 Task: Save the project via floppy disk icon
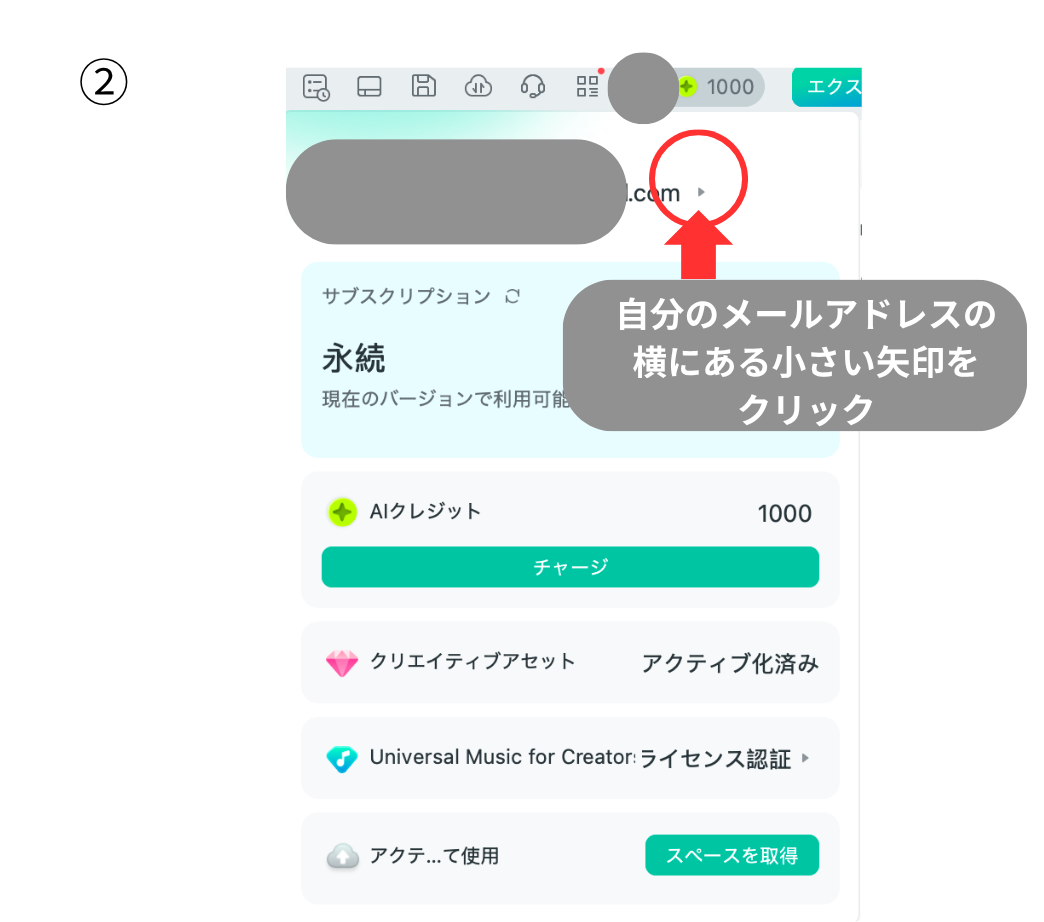click(423, 87)
